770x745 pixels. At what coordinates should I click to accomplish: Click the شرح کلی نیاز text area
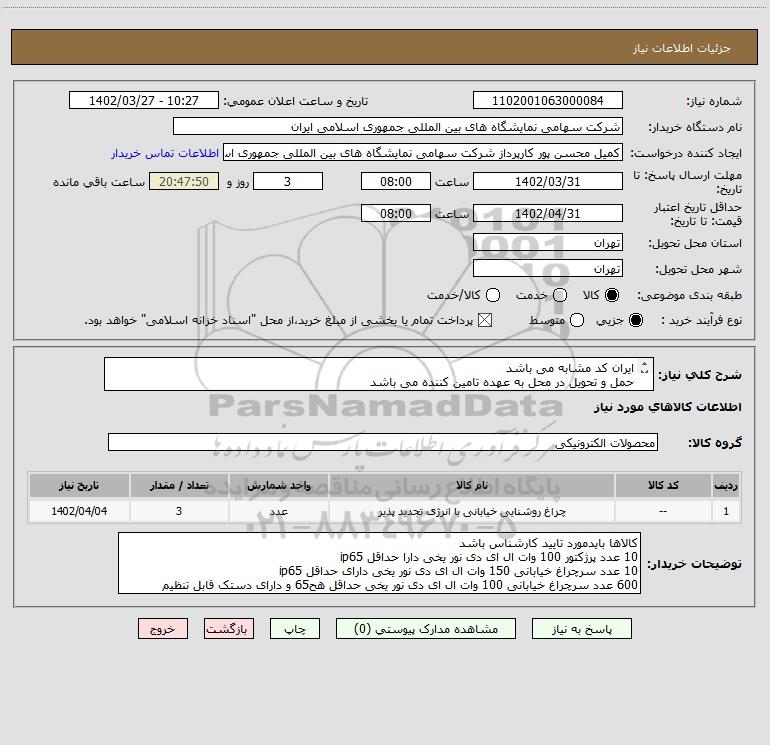tap(379, 375)
